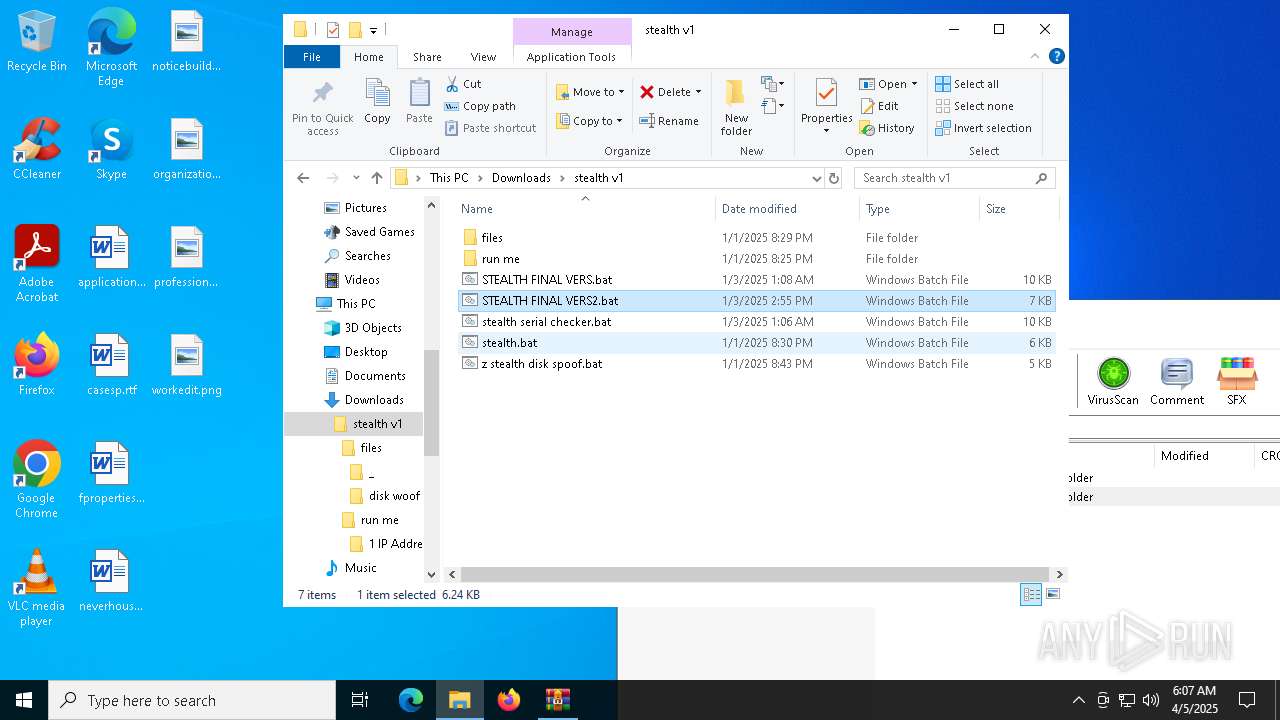Switch to the View tab
Screen dimensions: 1280x720
483,57
